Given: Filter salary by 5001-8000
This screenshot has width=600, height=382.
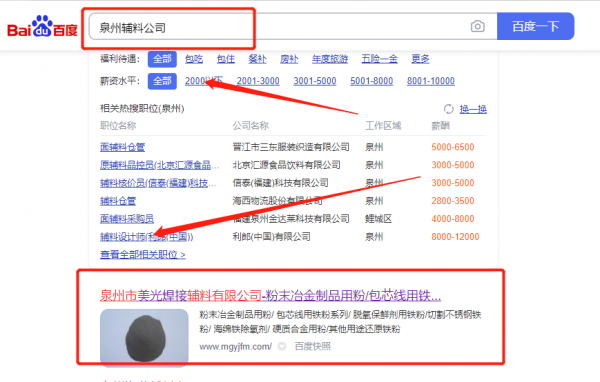Looking at the screenshot, I should (x=372, y=81).
